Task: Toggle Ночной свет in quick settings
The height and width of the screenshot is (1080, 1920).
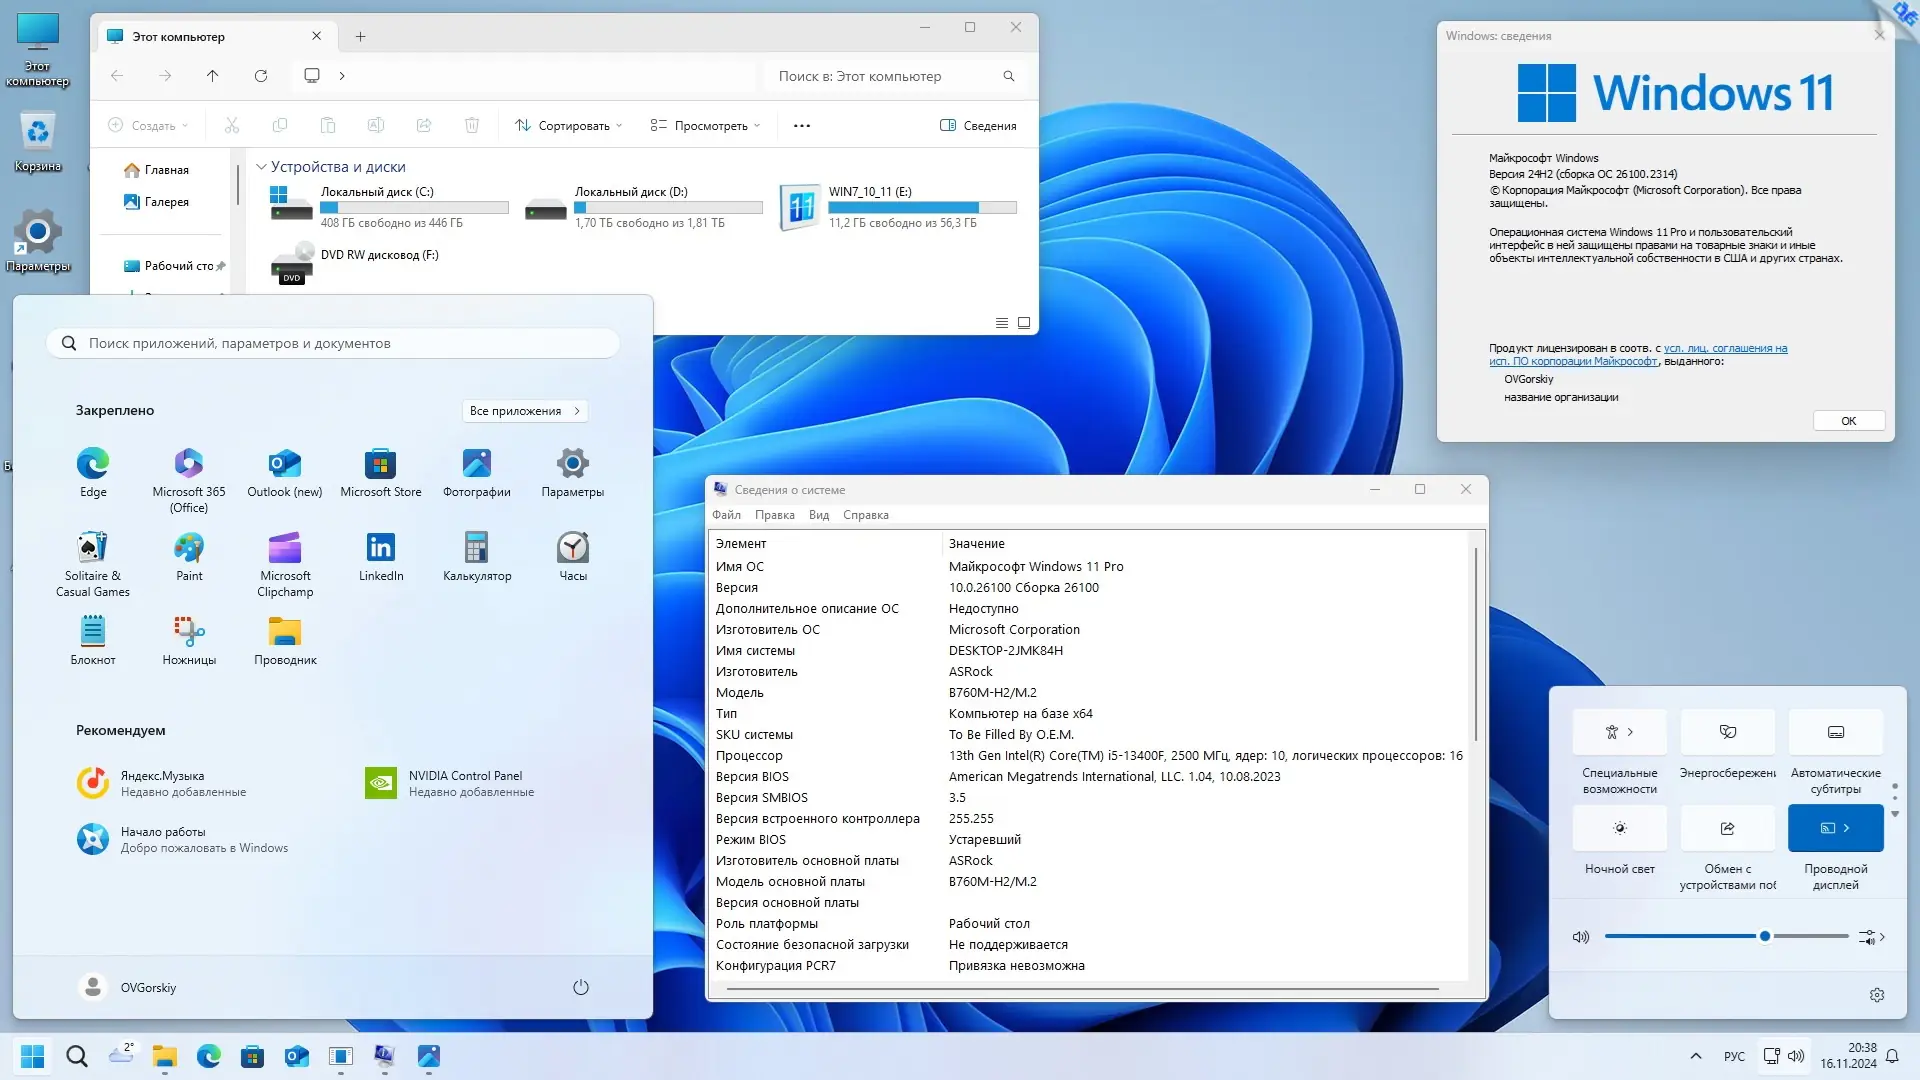Action: [x=1618, y=828]
